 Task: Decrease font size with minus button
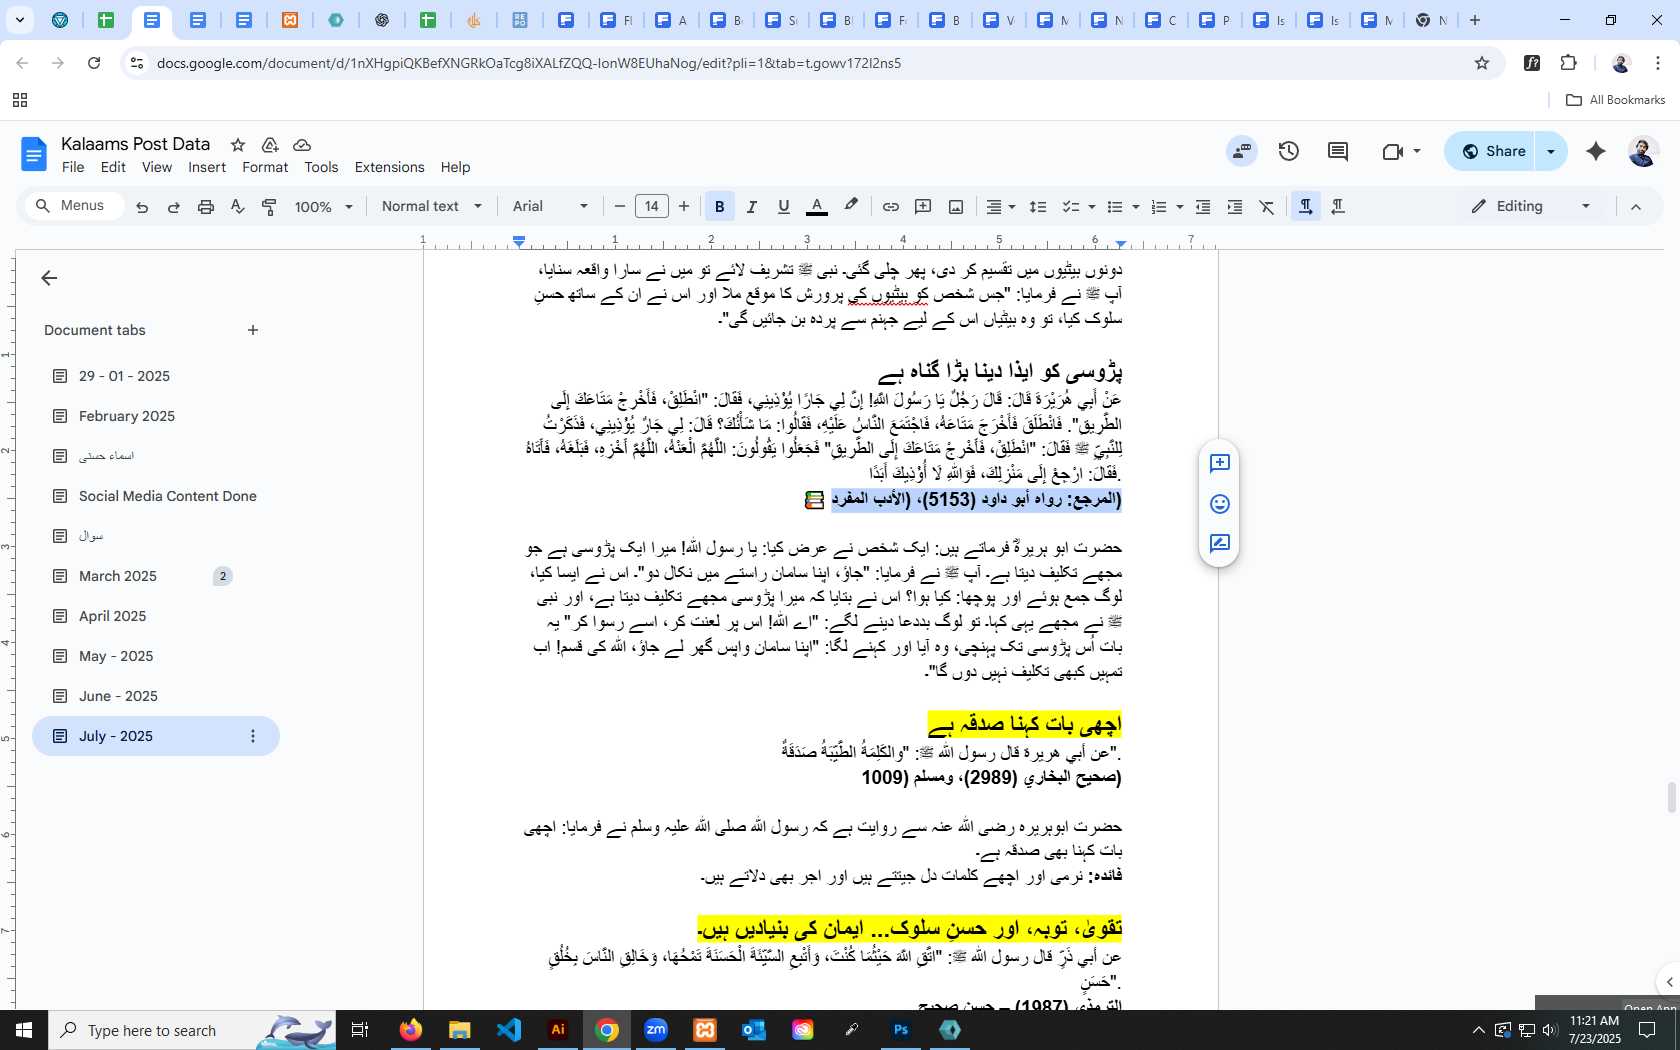tap(620, 207)
